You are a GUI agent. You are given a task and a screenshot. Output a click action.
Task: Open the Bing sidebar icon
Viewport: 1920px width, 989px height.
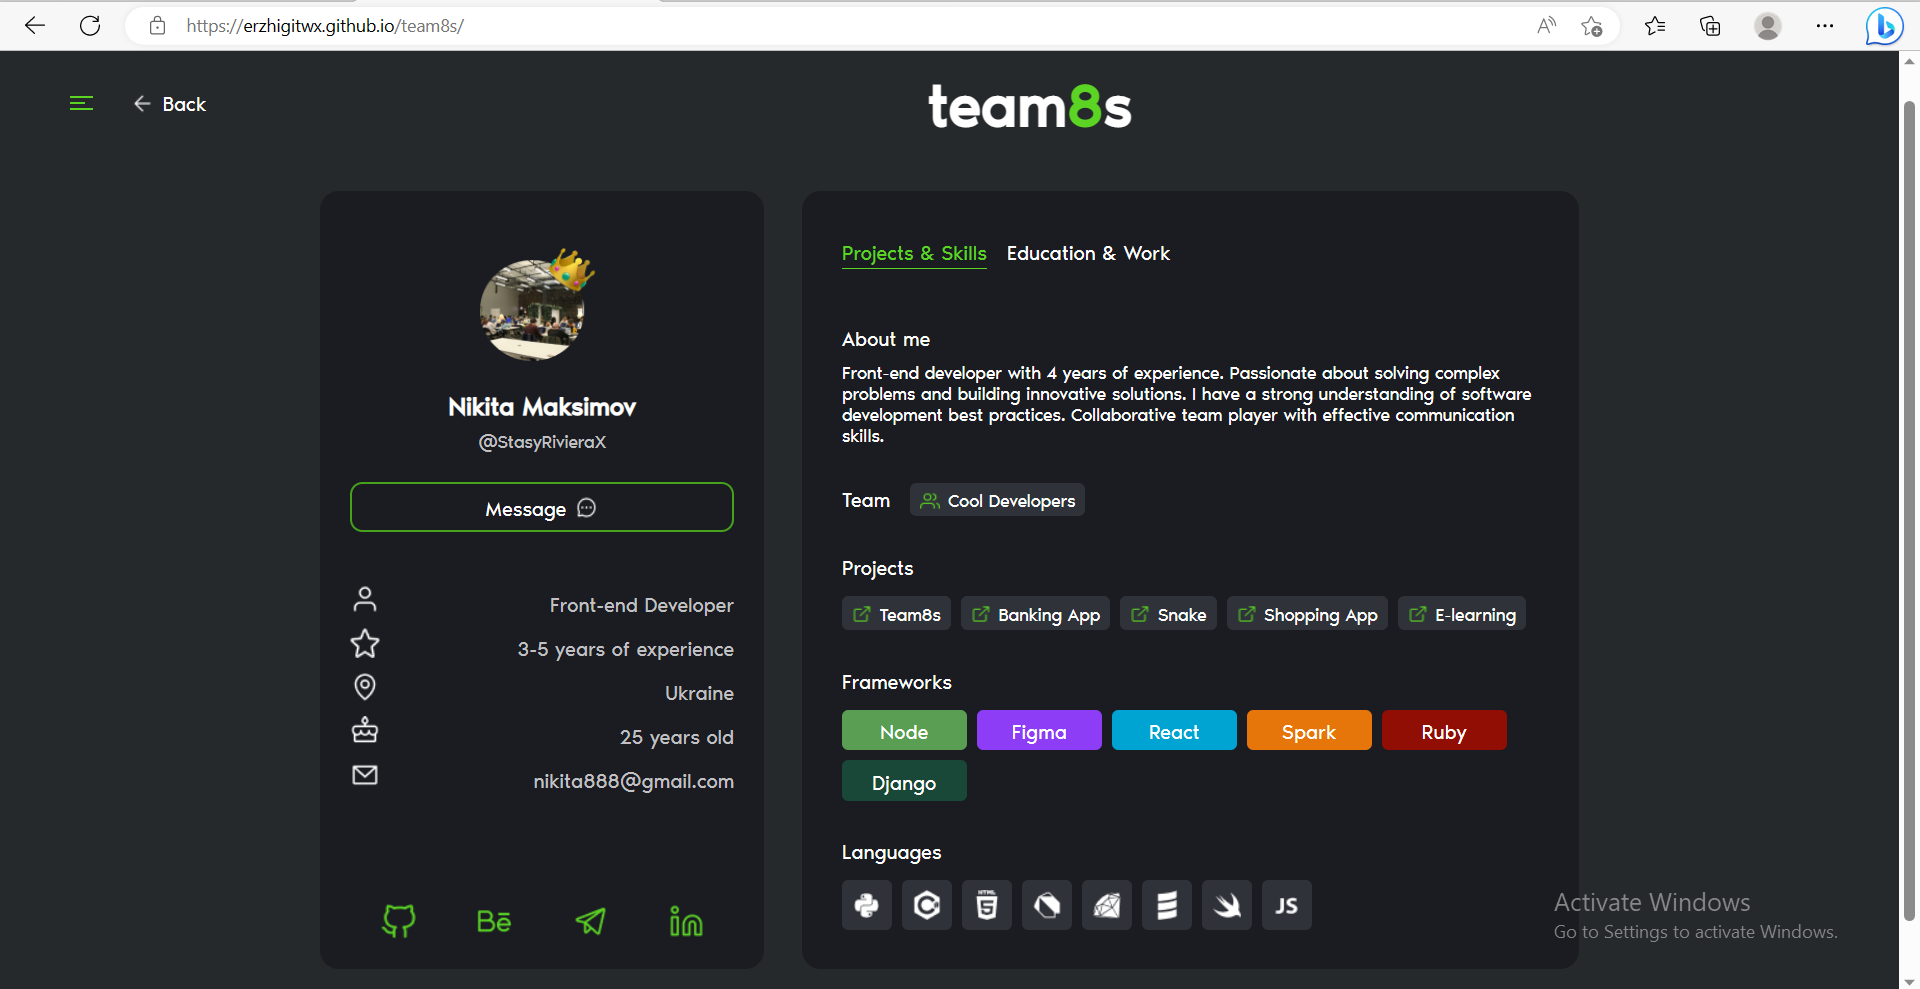pos(1884,26)
